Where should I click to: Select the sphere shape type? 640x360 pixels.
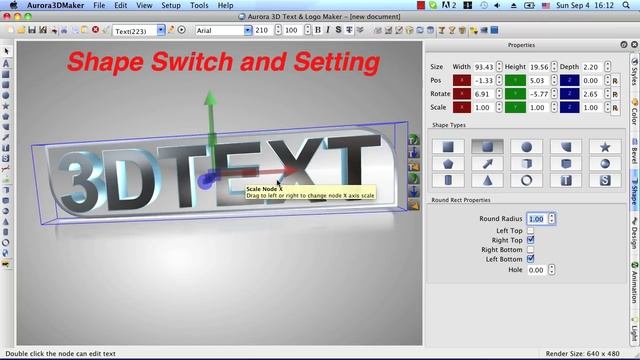[x=605, y=164]
